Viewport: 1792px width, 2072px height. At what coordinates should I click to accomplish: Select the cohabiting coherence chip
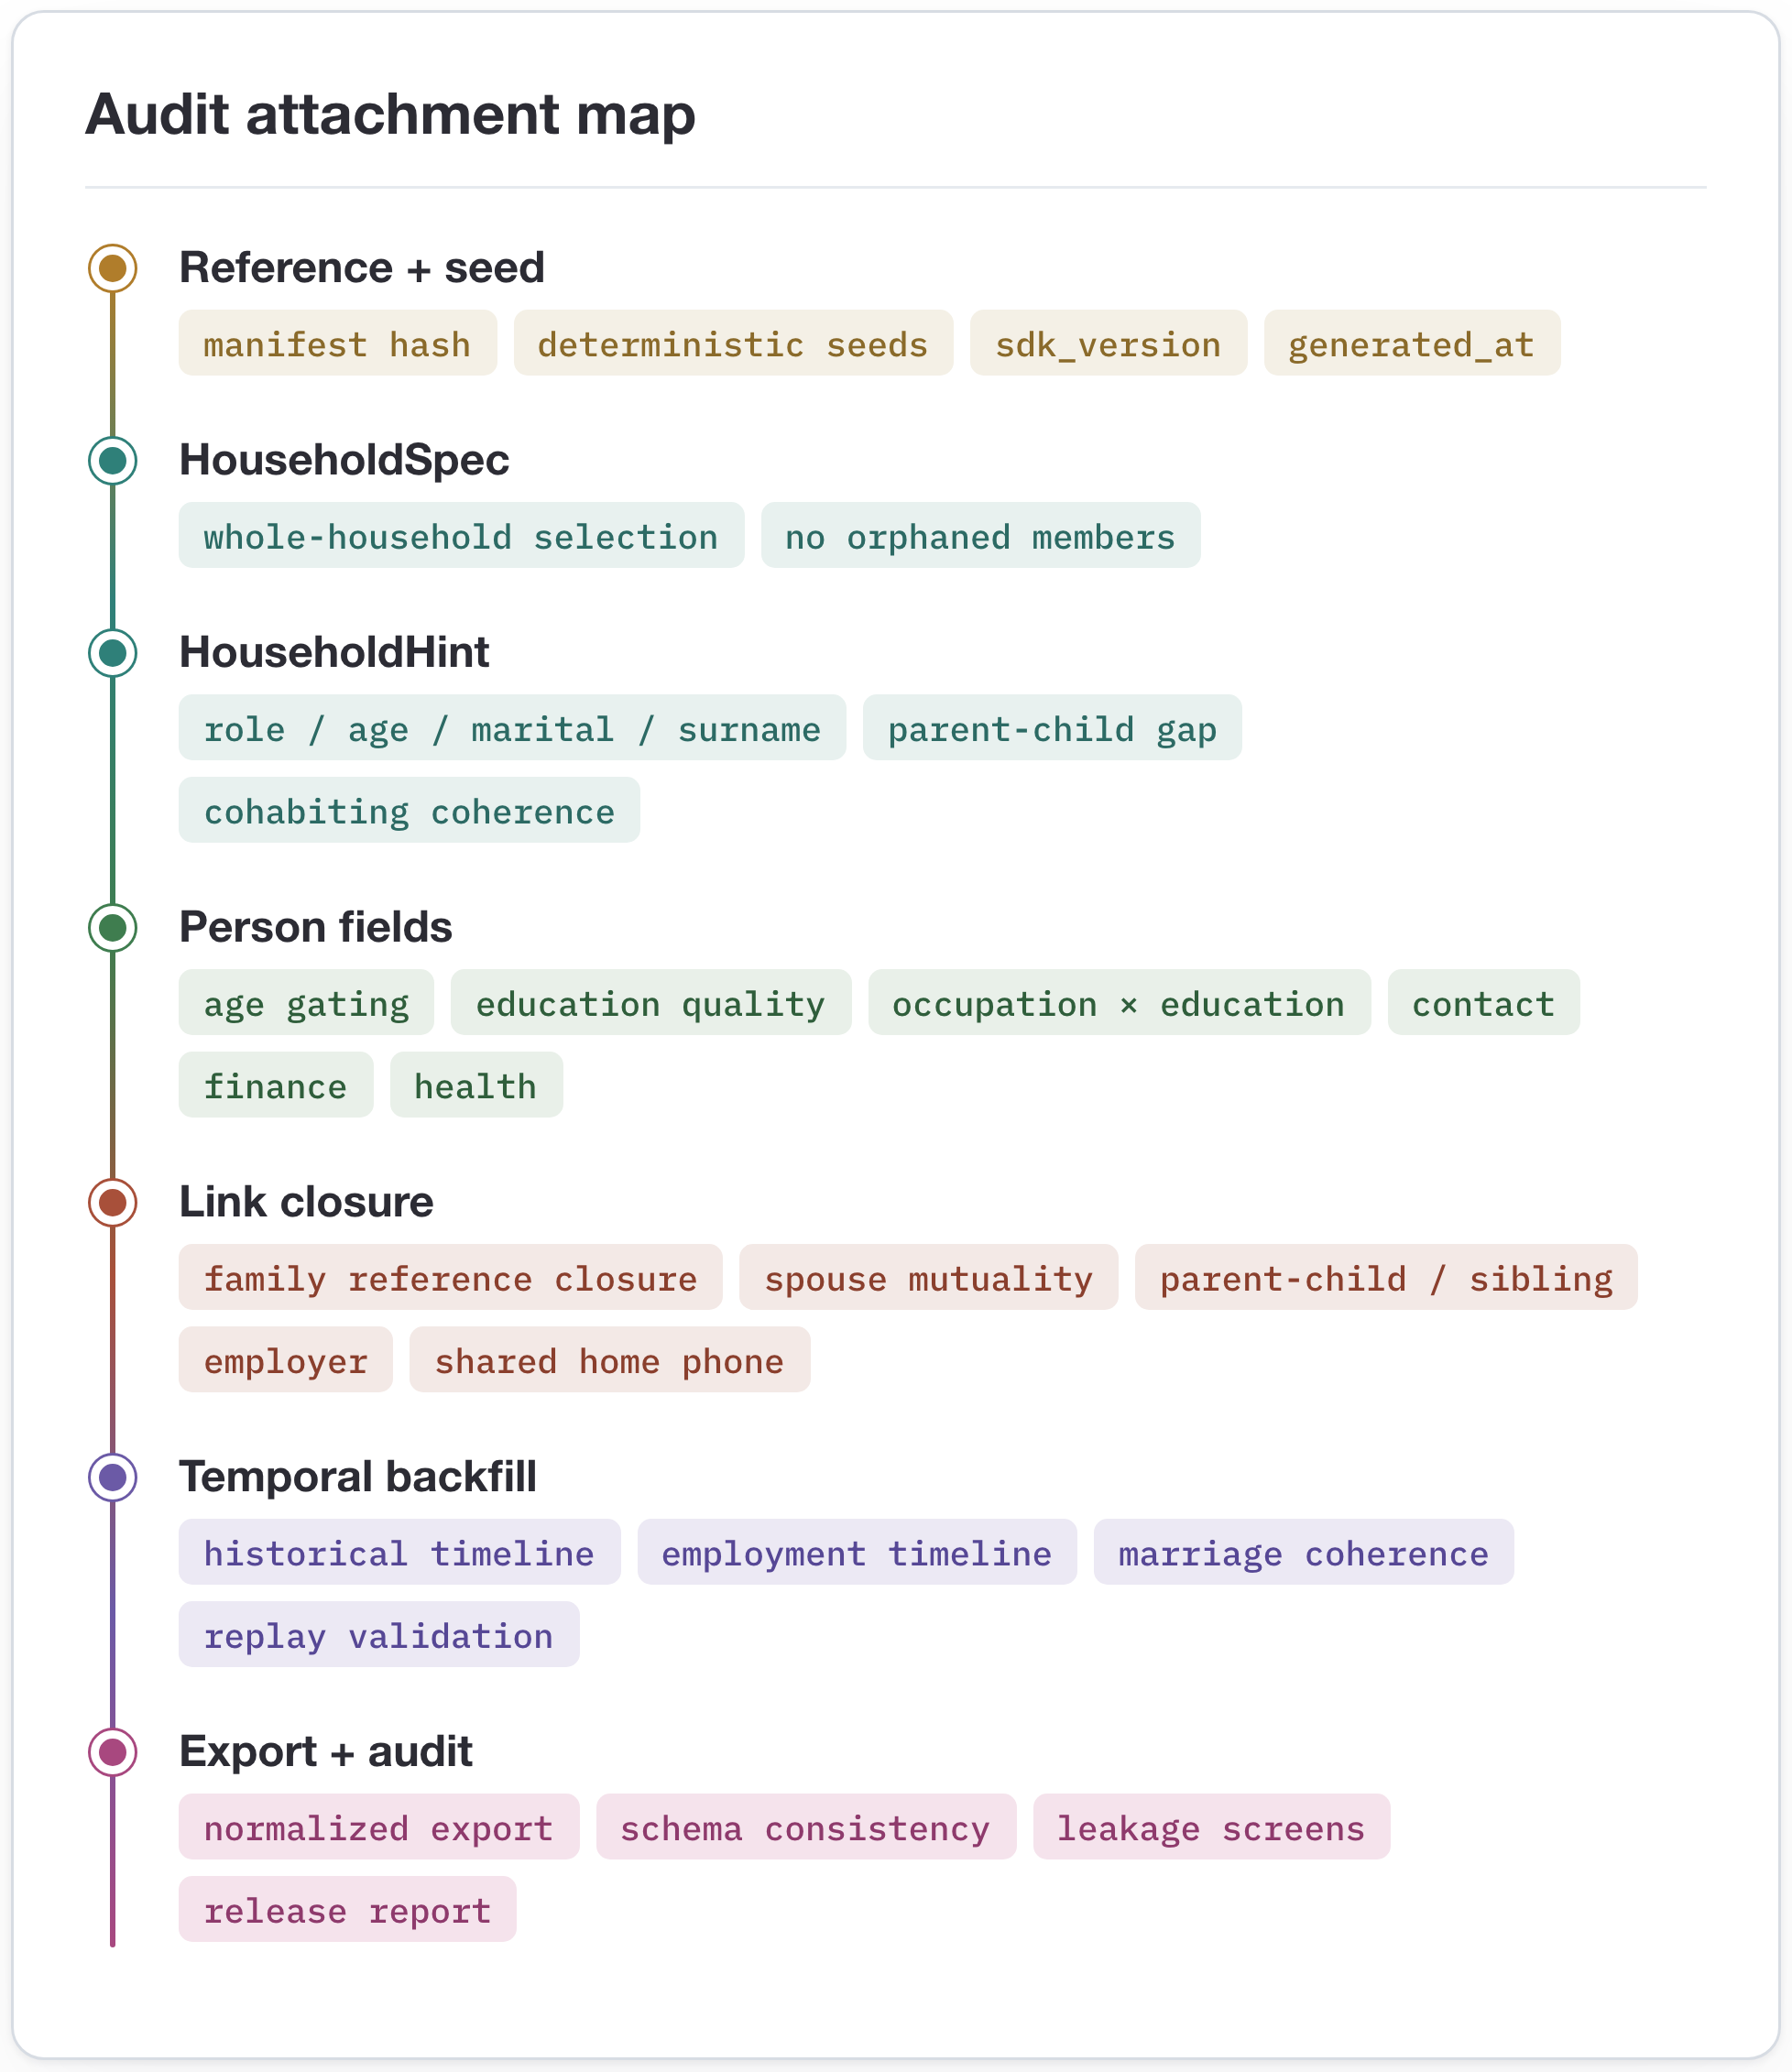[409, 810]
